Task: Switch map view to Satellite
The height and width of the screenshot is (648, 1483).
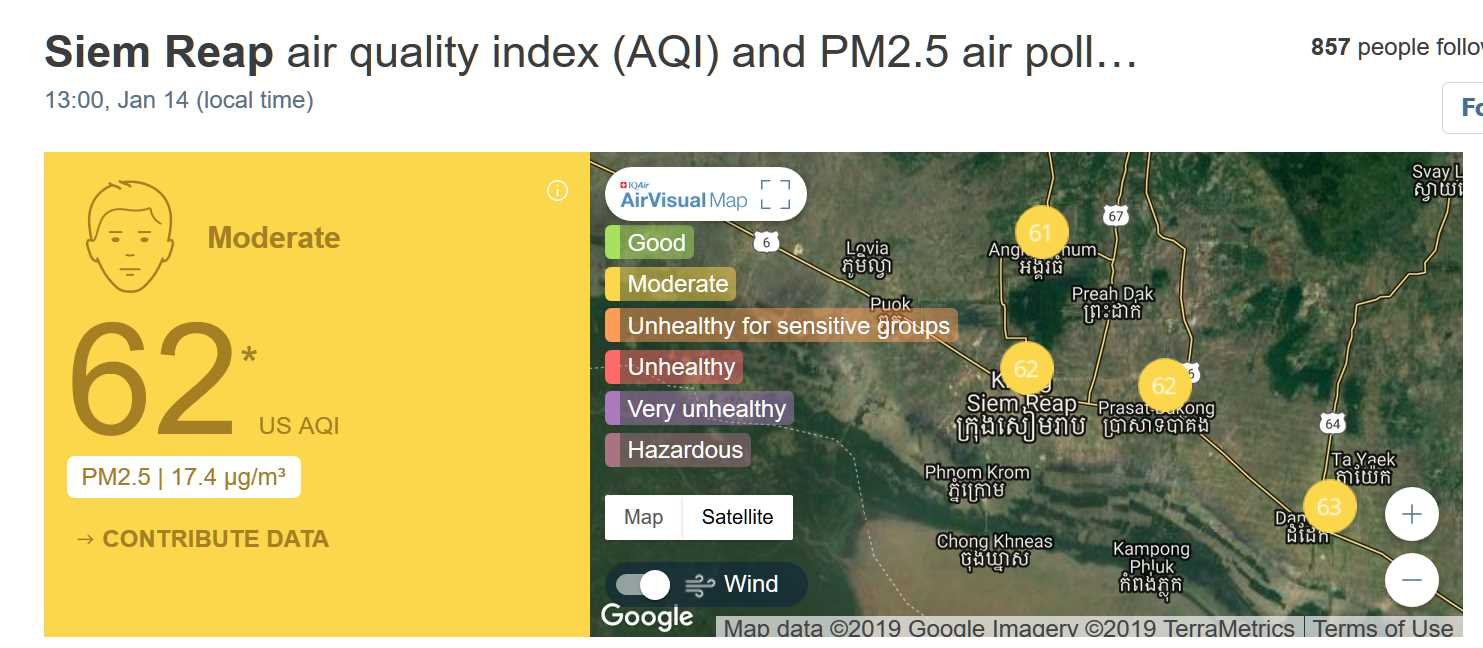Action: pyautogui.click(x=737, y=517)
